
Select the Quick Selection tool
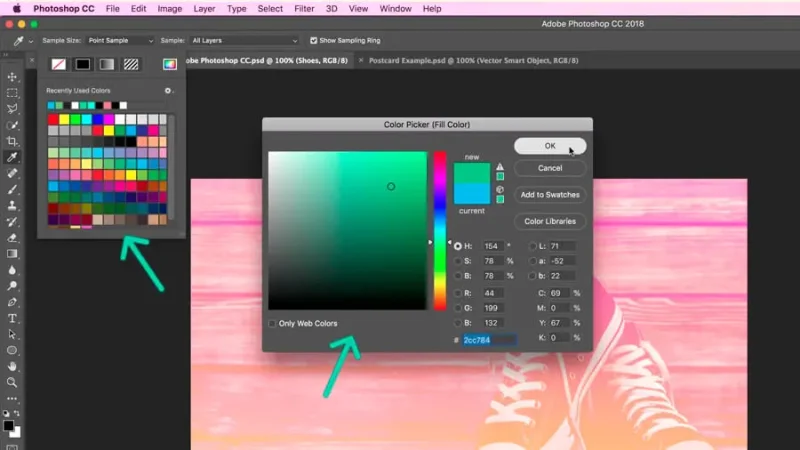(x=12, y=125)
